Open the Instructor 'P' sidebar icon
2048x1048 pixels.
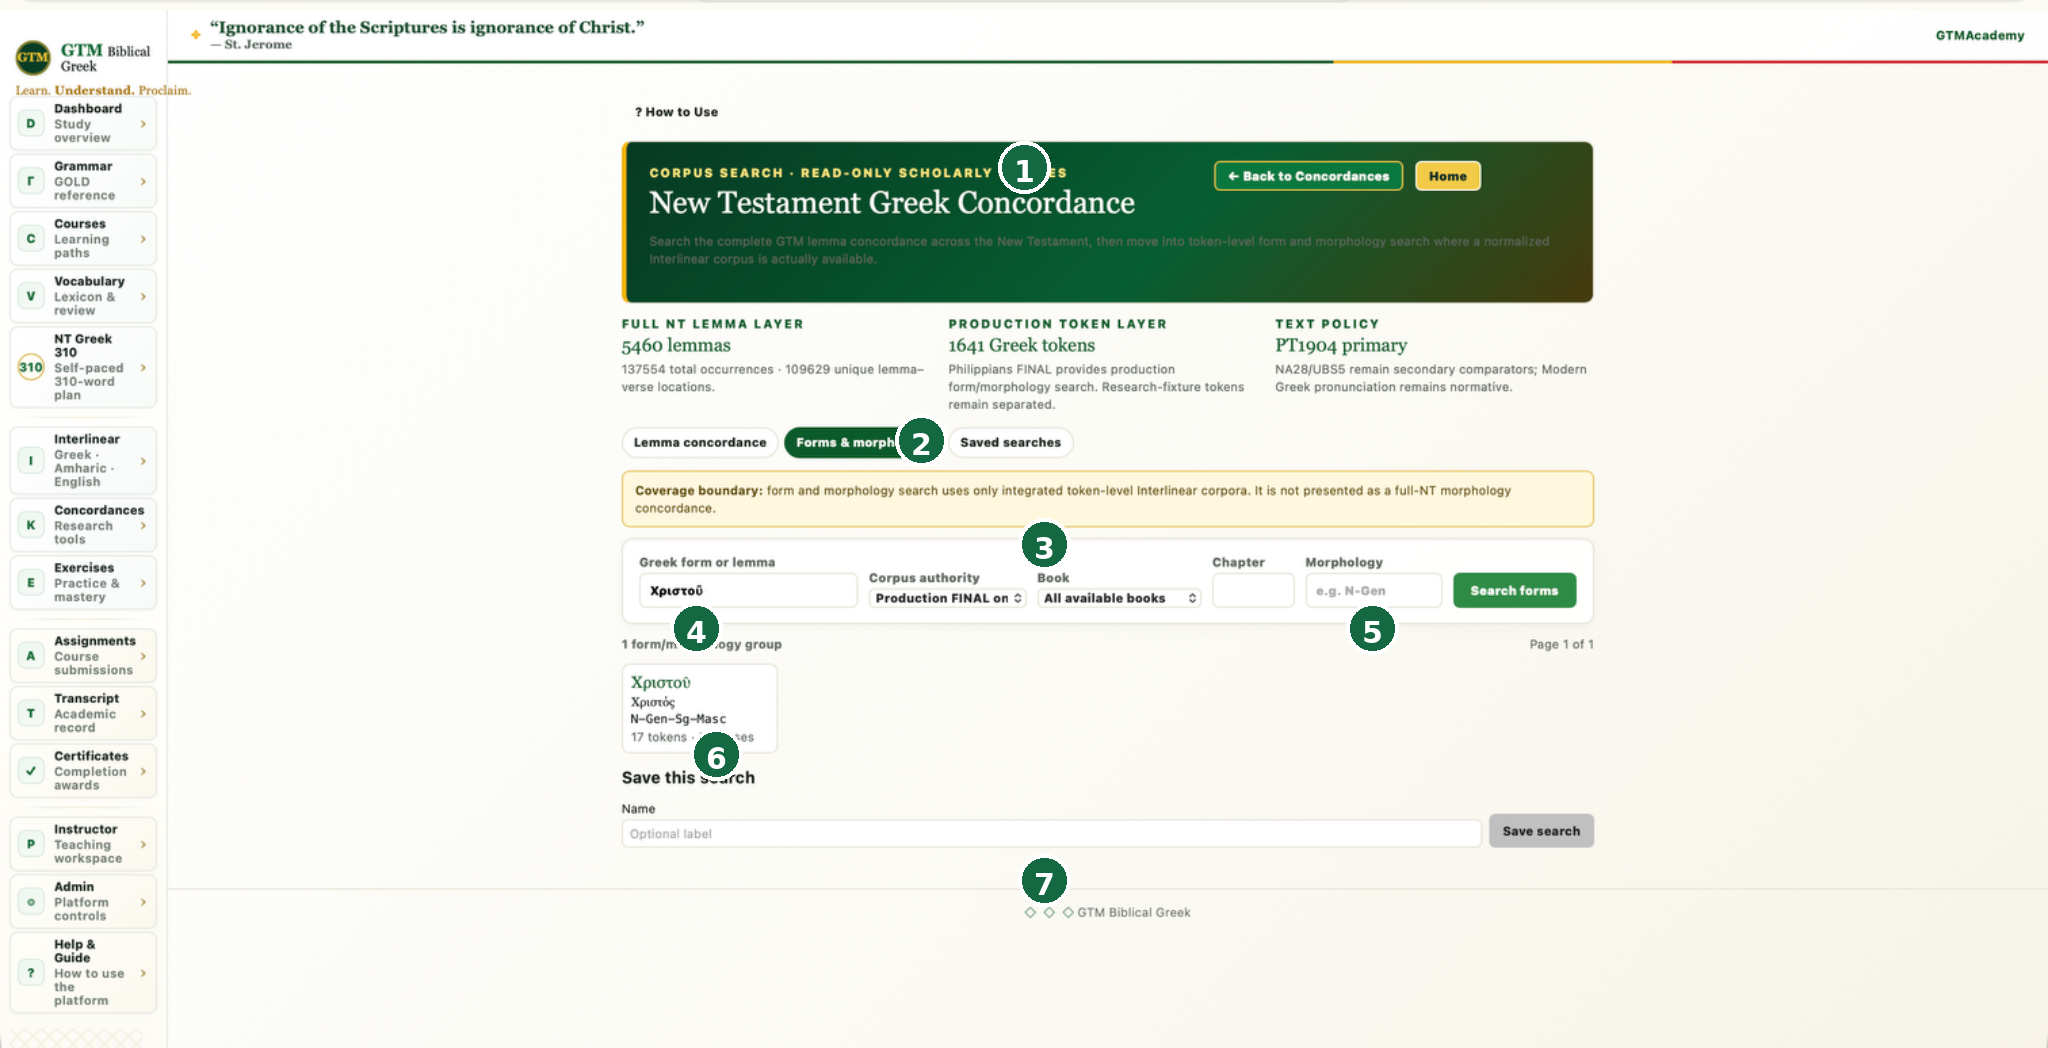pyautogui.click(x=31, y=844)
